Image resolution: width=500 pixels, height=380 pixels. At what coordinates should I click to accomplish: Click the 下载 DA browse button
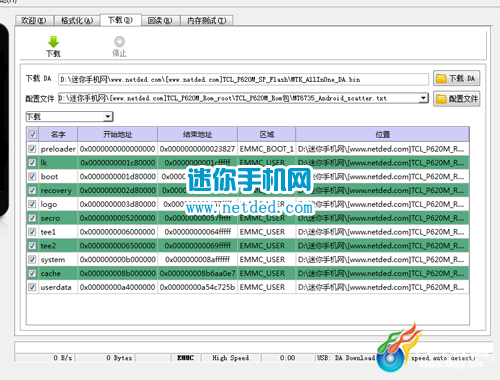point(457,79)
